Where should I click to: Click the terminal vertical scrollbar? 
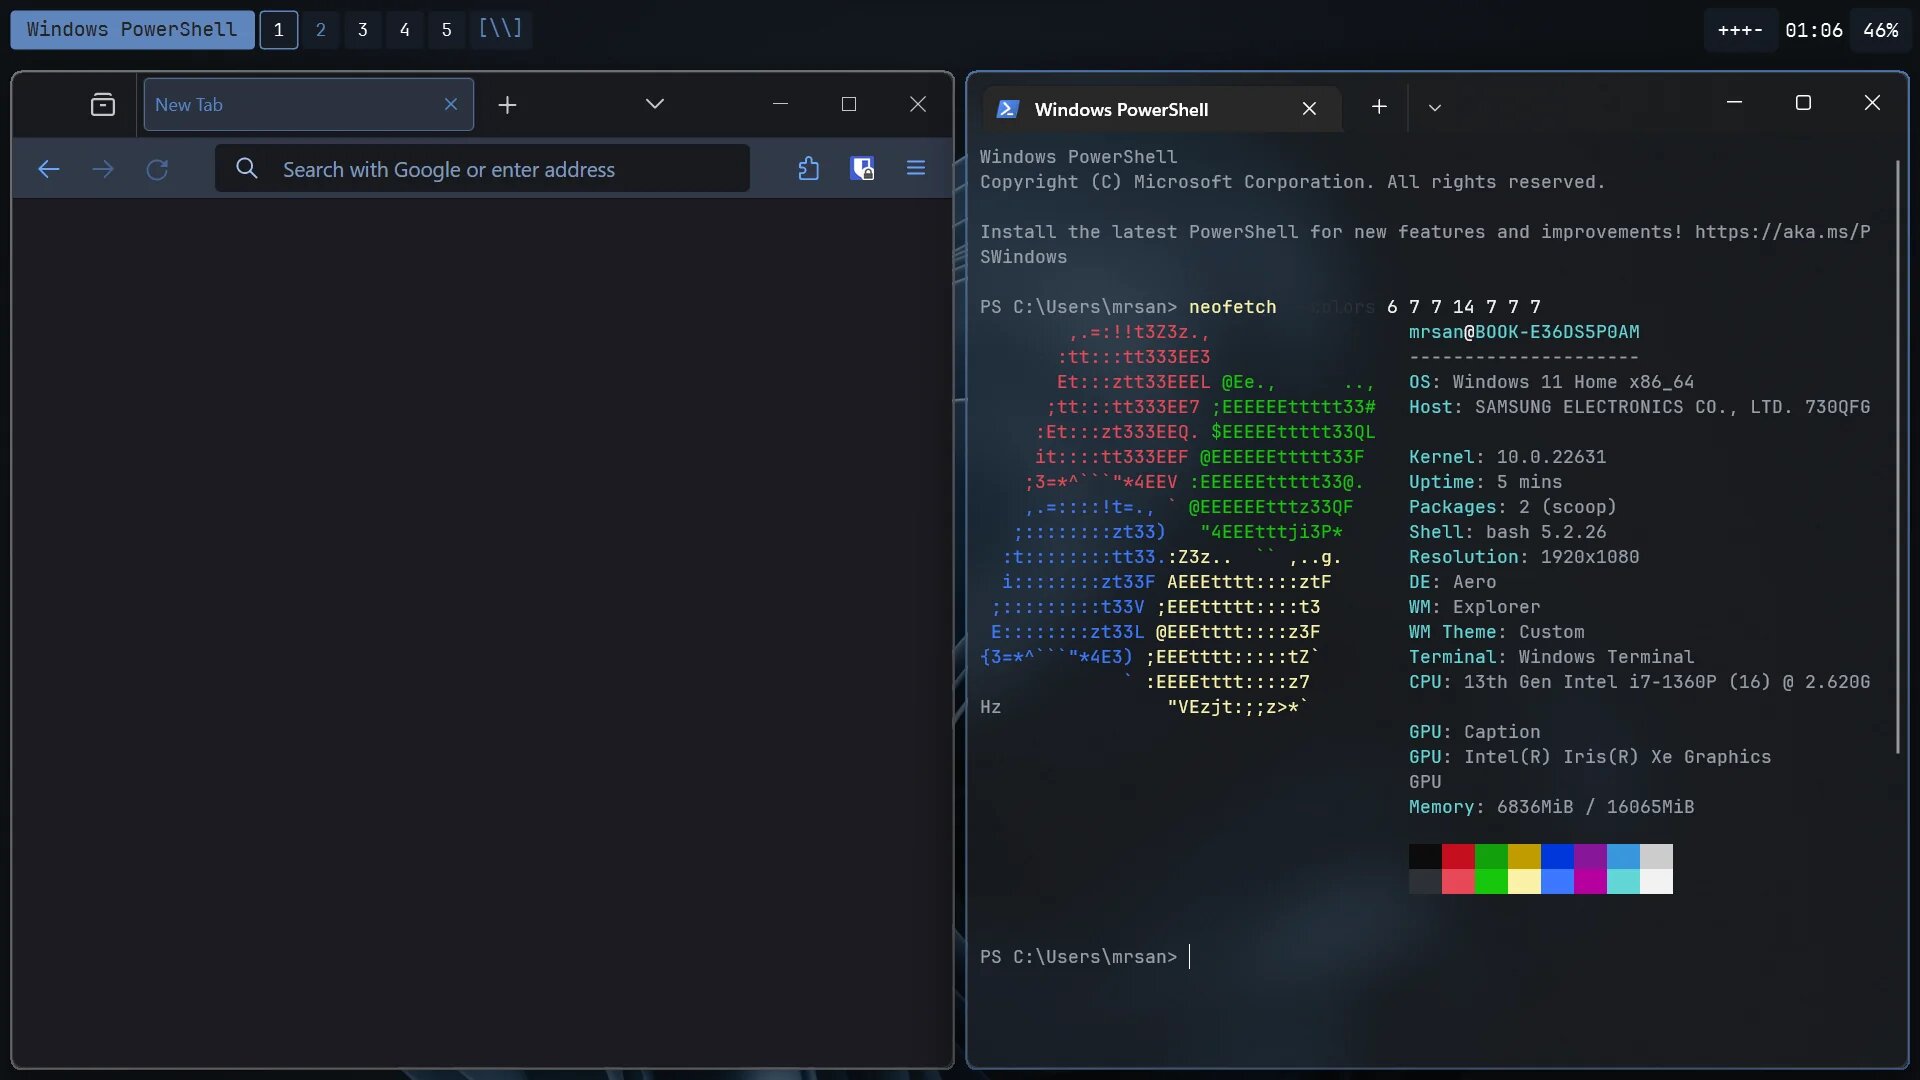(1897, 456)
